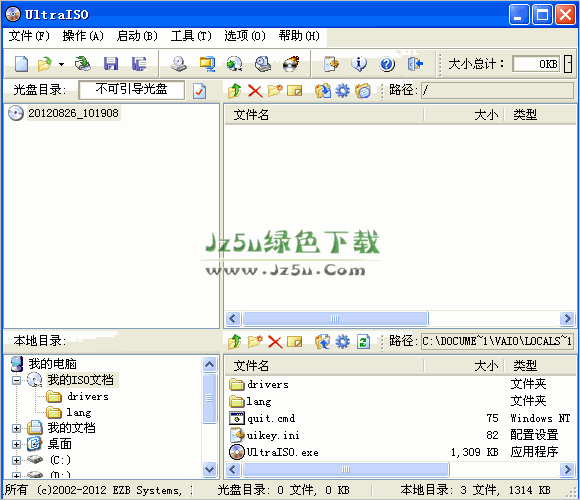The image size is (580, 500).
Task: Click the Exit toolbar icon
Action: click(x=415, y=64)
